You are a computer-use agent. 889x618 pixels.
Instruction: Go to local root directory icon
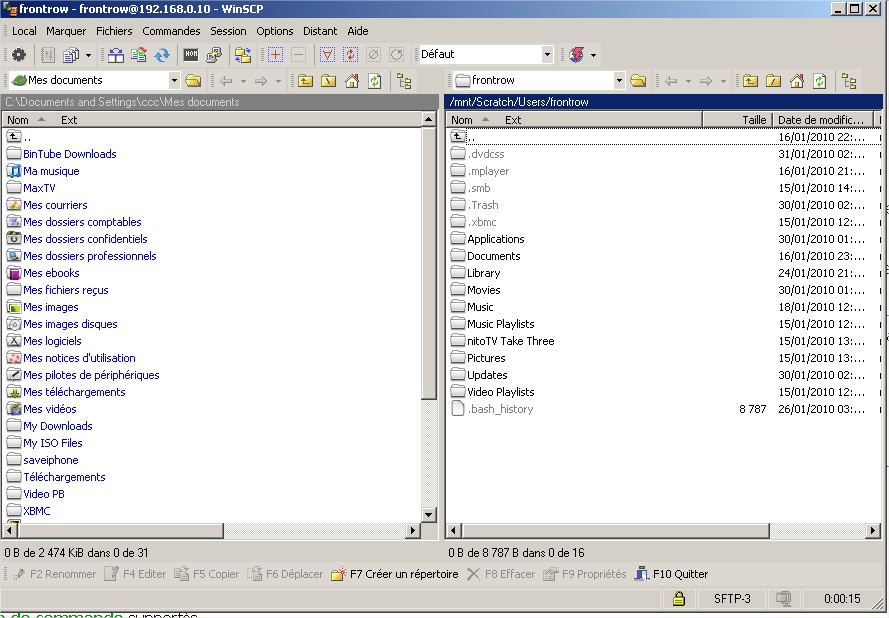[x=328, y=81]
